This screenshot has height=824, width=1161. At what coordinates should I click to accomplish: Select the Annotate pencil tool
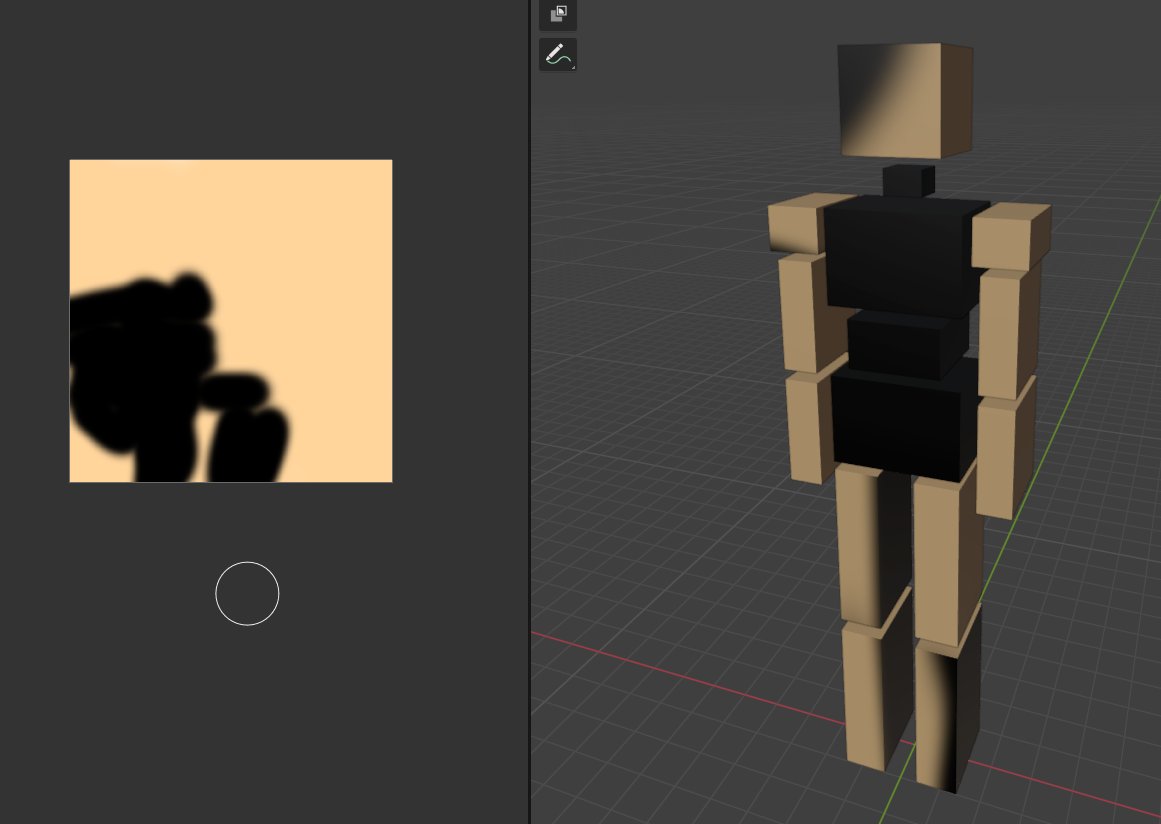pyautogui.click(x=558, y=55)
